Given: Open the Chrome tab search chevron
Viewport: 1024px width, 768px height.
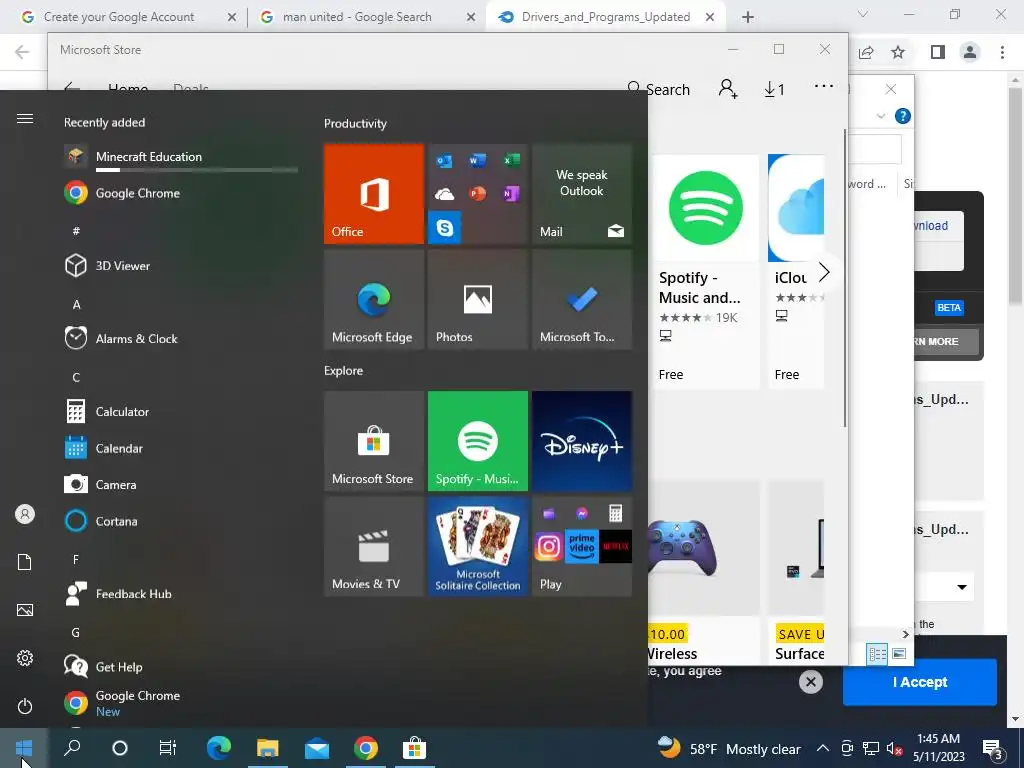Looking at the screenshot, I should tap(863, 14).
